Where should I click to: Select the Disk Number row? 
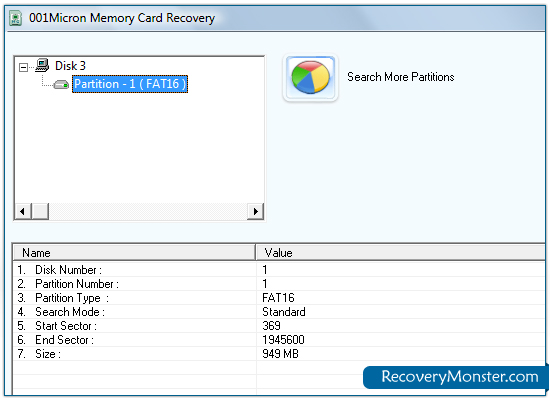point(279,270)
